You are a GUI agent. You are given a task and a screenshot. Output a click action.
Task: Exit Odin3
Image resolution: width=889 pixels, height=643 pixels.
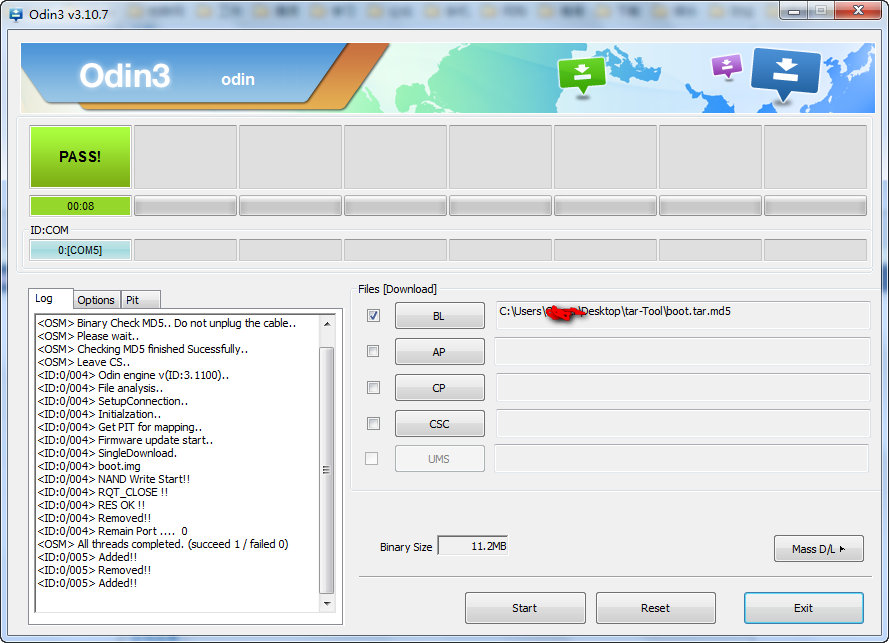coord(803,608)
